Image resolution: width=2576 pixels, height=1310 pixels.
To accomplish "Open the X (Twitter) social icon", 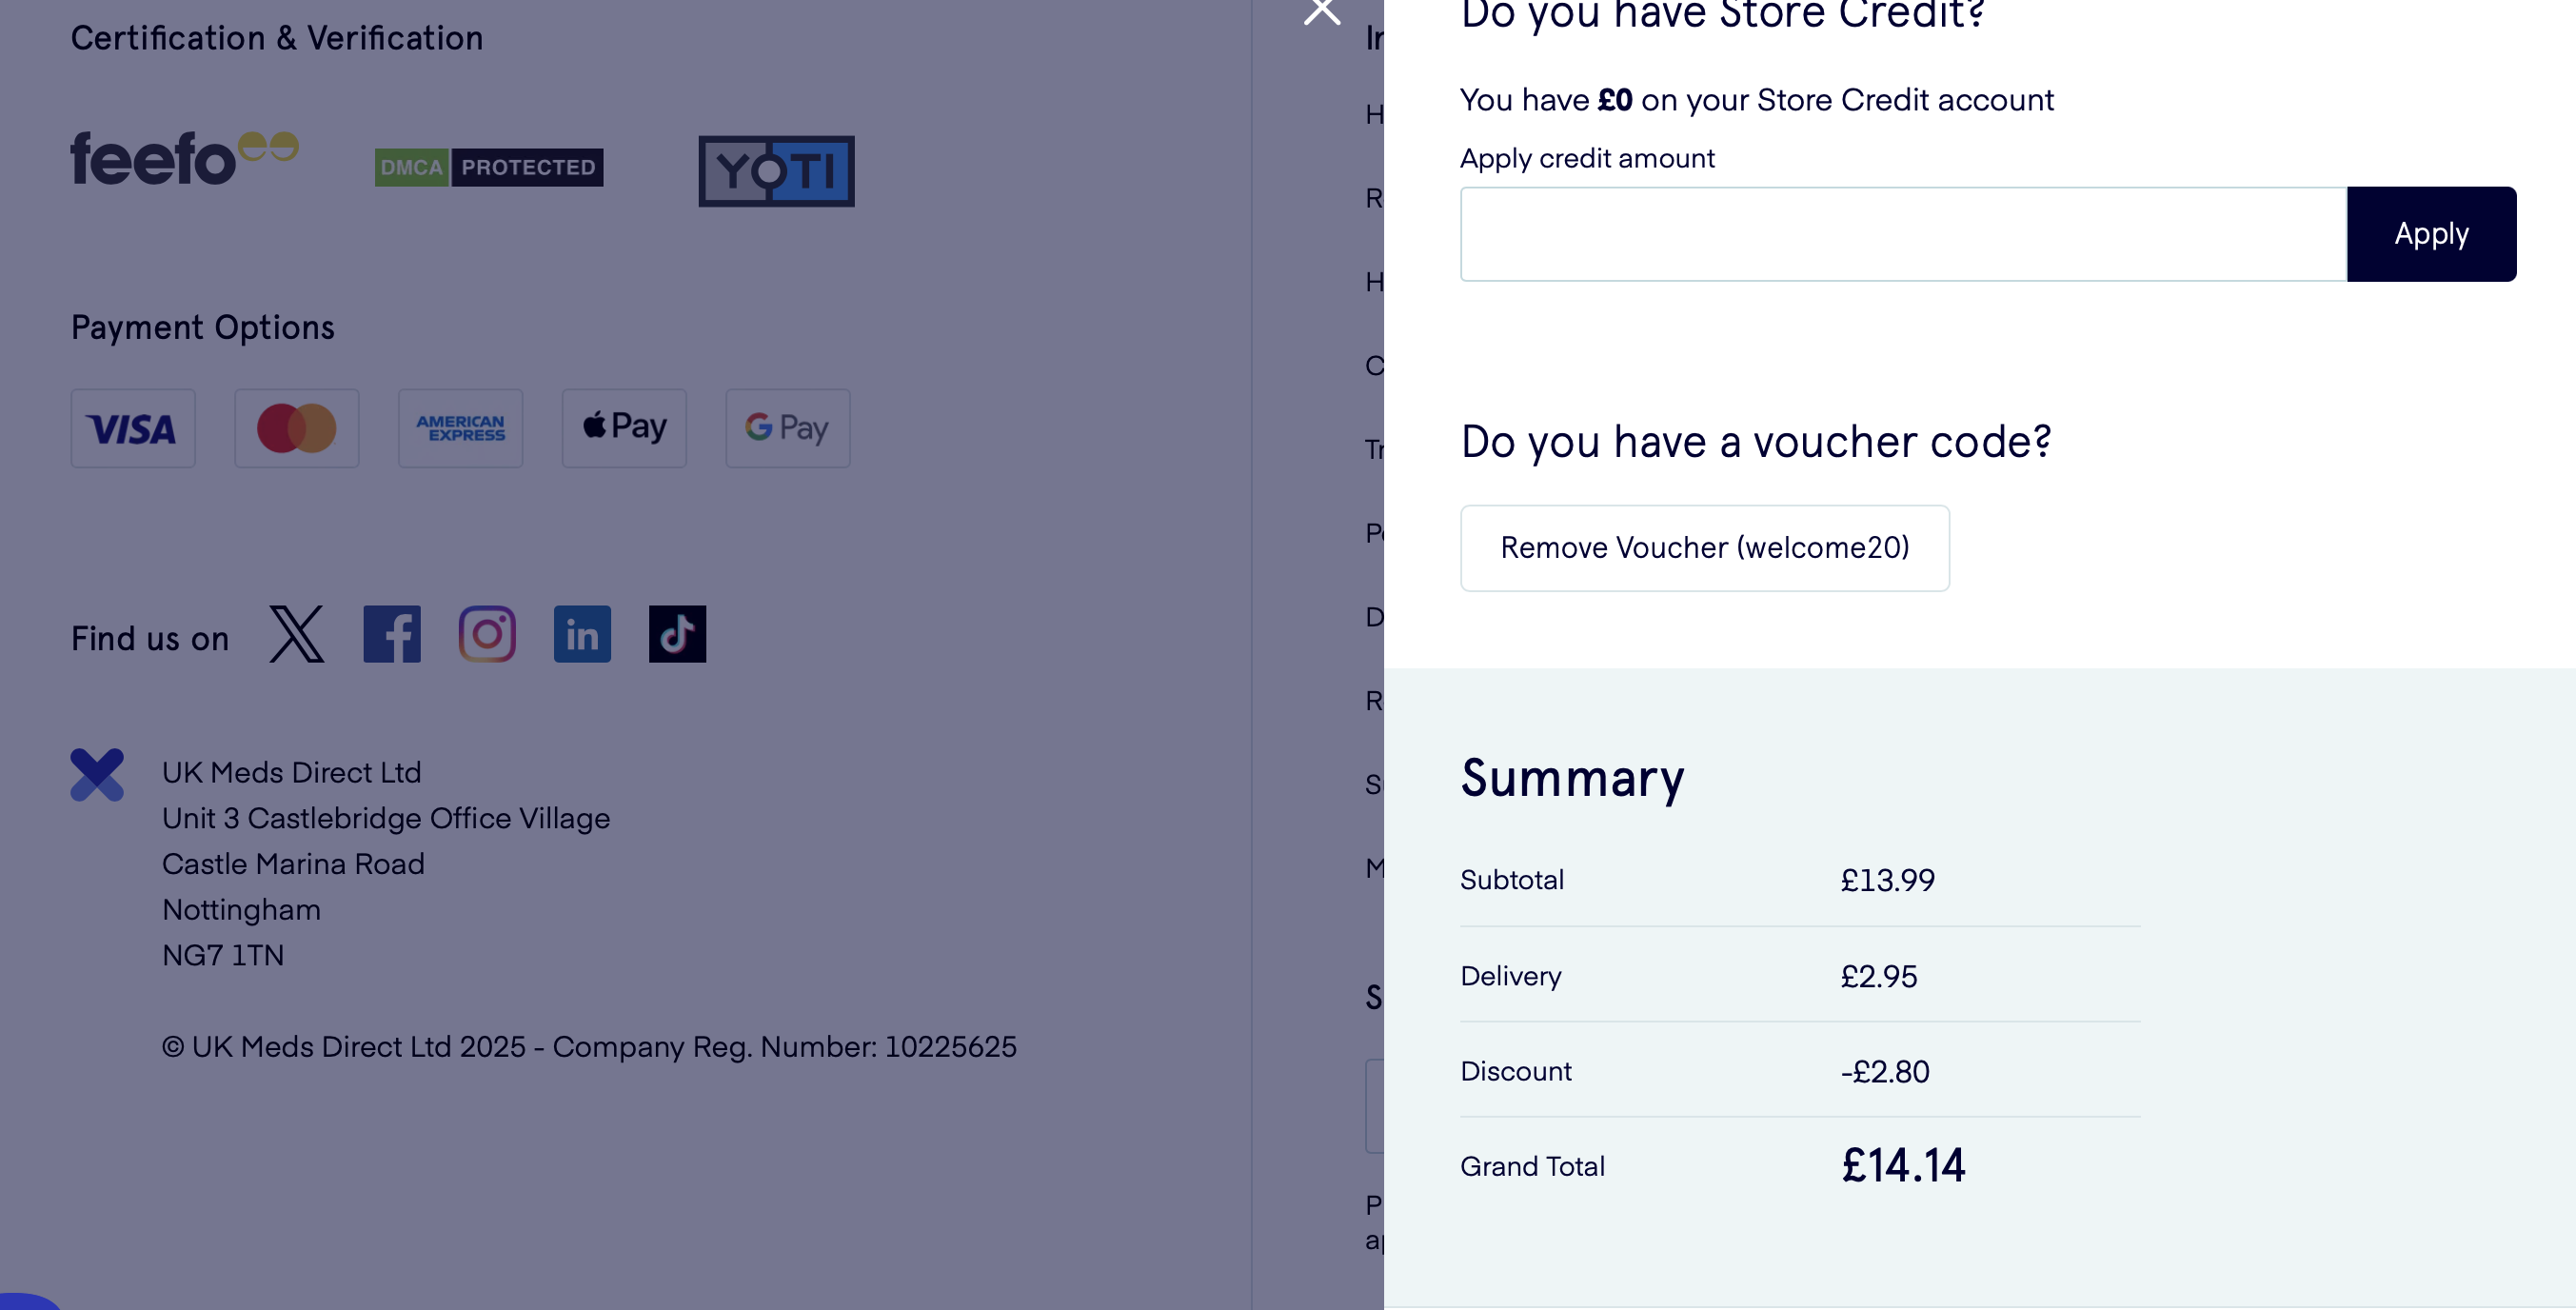I will point(297,634).
